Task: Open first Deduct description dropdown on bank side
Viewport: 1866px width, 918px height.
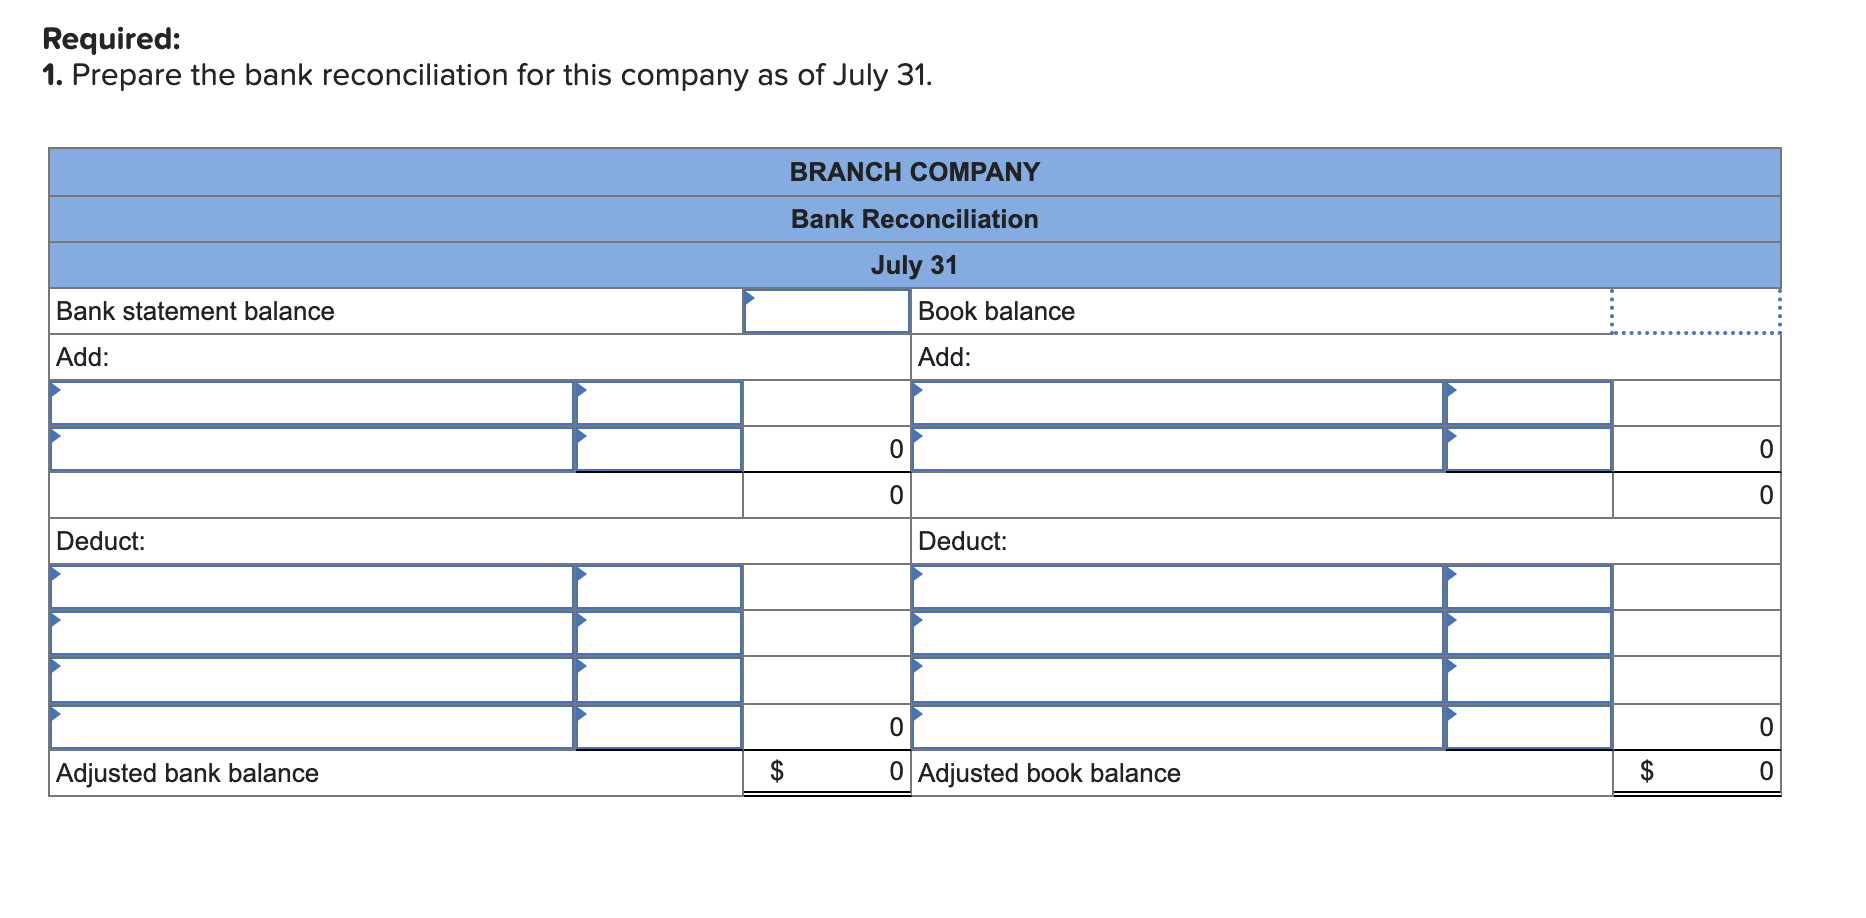Action: [312, 587]
